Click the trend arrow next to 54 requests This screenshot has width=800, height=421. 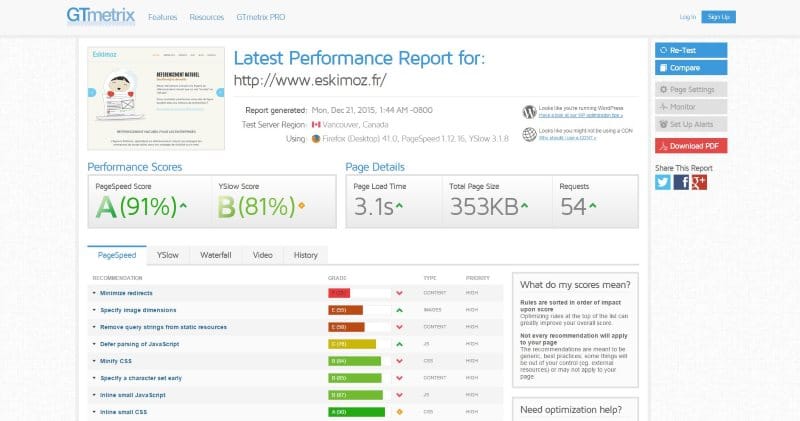(x=592, y=206)
